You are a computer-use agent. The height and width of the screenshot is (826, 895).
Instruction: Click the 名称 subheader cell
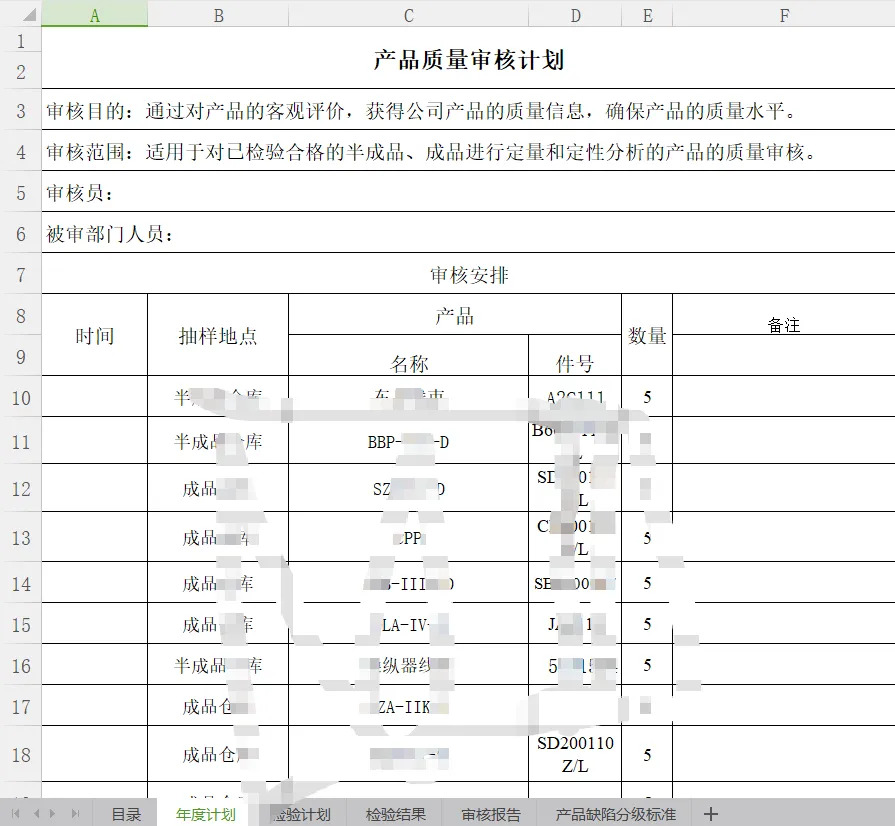click(409, 356)
